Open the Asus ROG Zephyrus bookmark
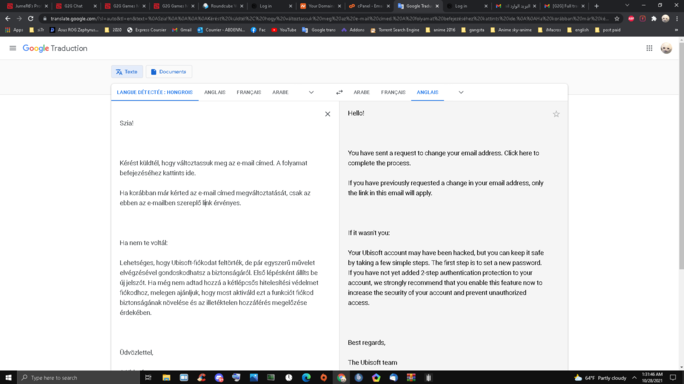This screenshot has height=384, width=684. [74, 30]
